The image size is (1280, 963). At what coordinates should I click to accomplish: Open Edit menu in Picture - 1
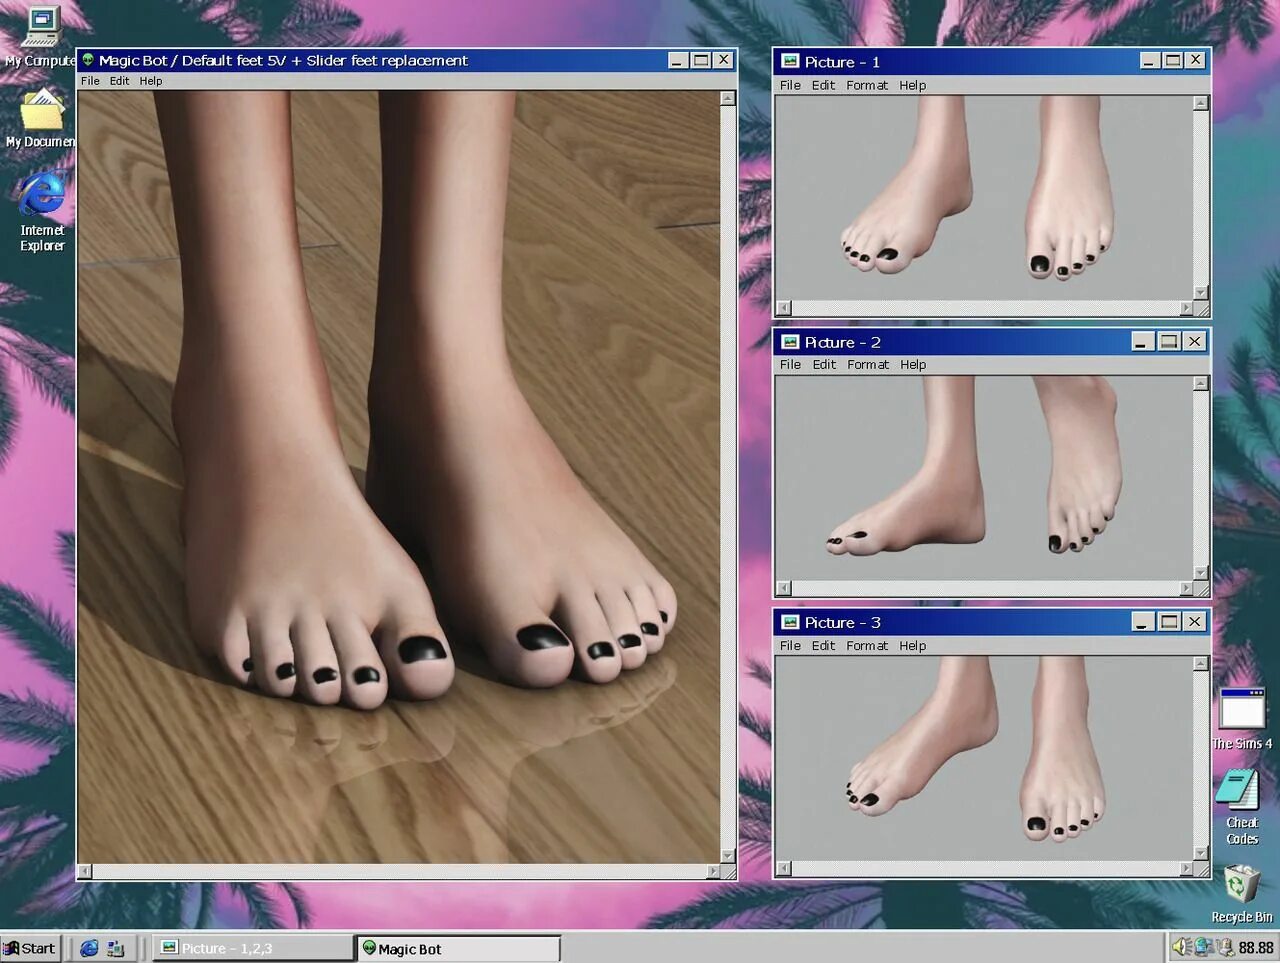[823, 85]
